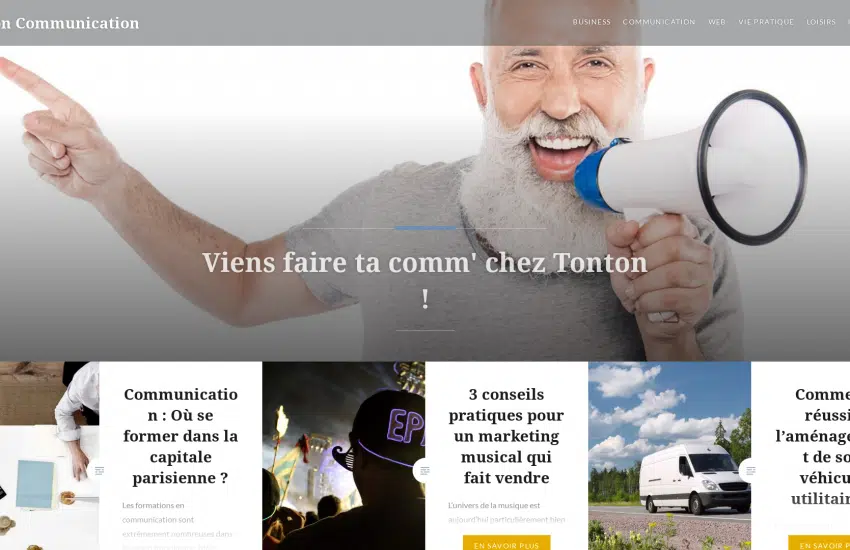Open 'Communication : Où se former' article title
This screenshot has width=850, height=550.
pyautogui.click(x=181, y=436)
